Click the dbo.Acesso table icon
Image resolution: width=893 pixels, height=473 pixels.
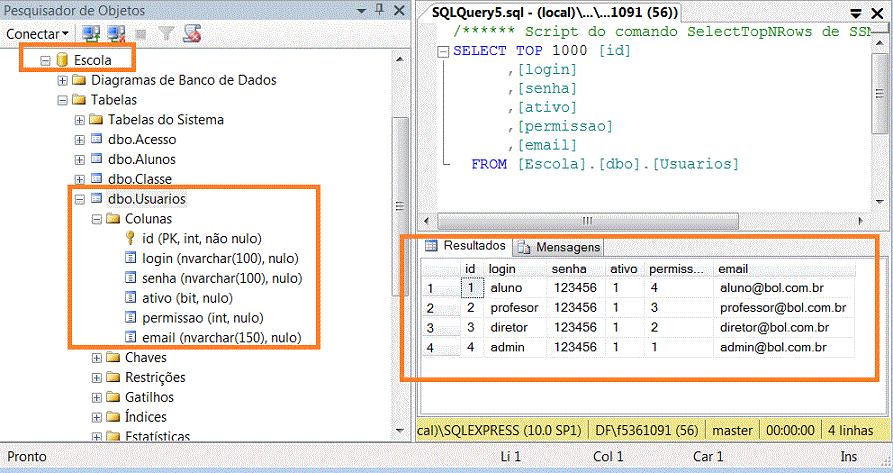97,139
